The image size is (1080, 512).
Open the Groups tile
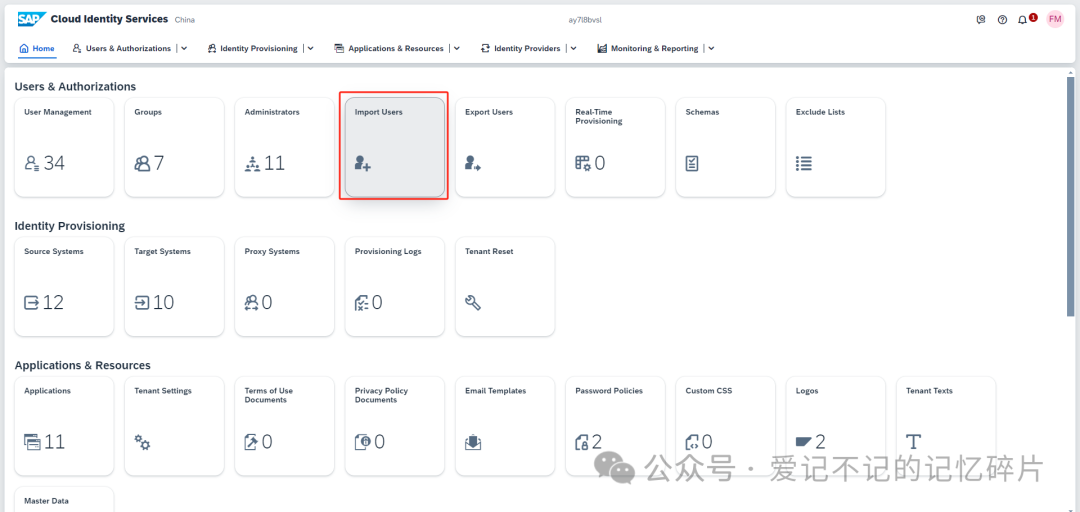(x=174, y=147)
